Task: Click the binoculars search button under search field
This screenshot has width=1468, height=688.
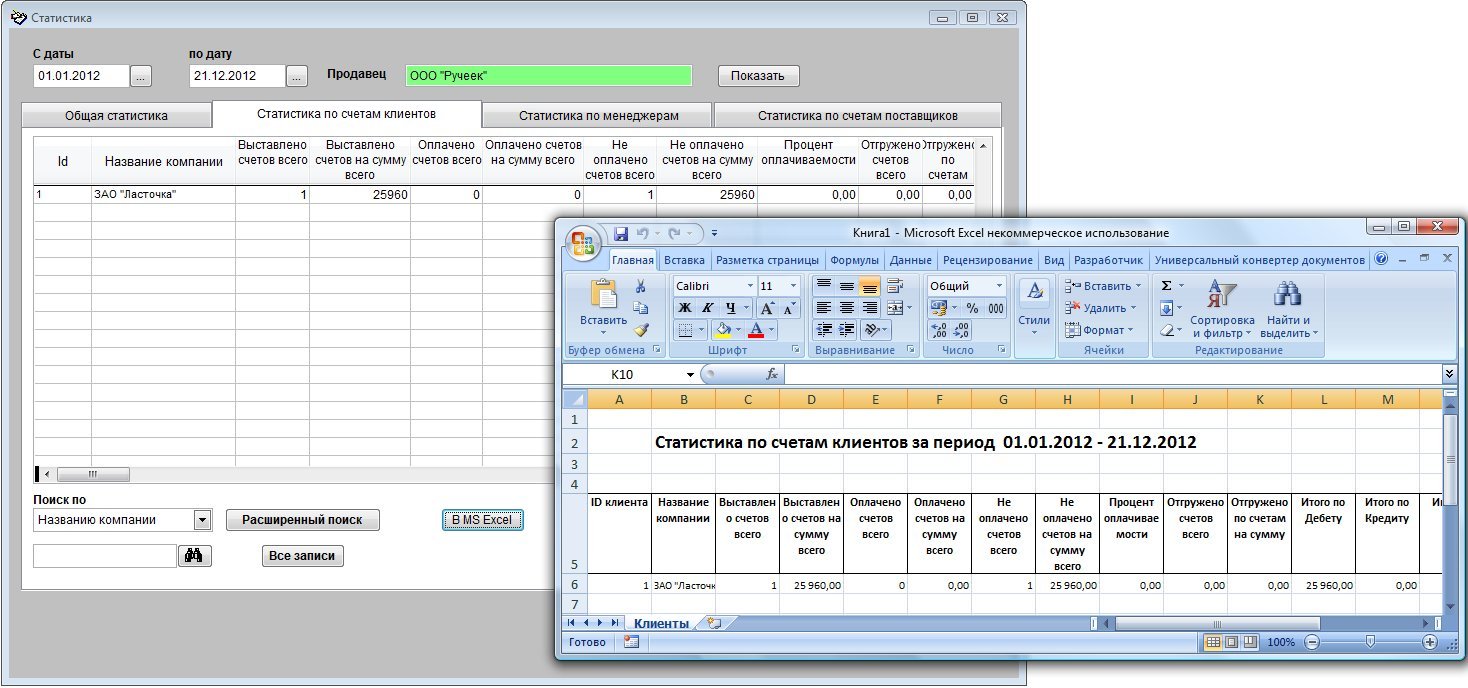Action: [195, 556]
